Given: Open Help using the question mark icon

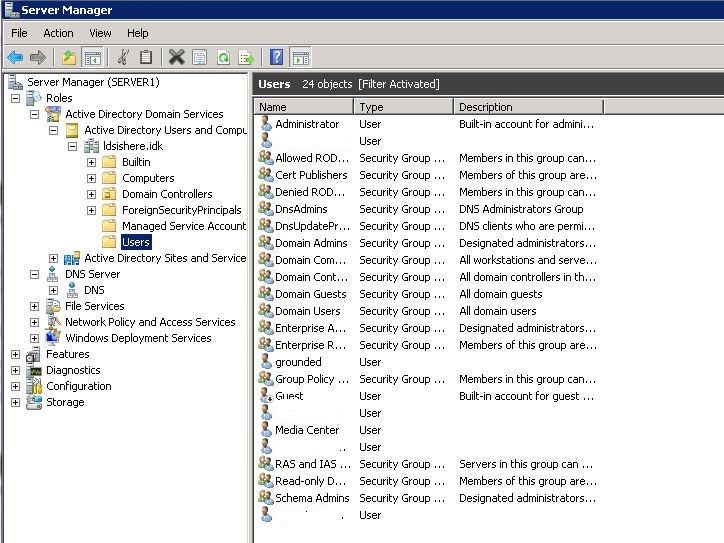Looking at the screenshot, I should [x=277, y=57].
